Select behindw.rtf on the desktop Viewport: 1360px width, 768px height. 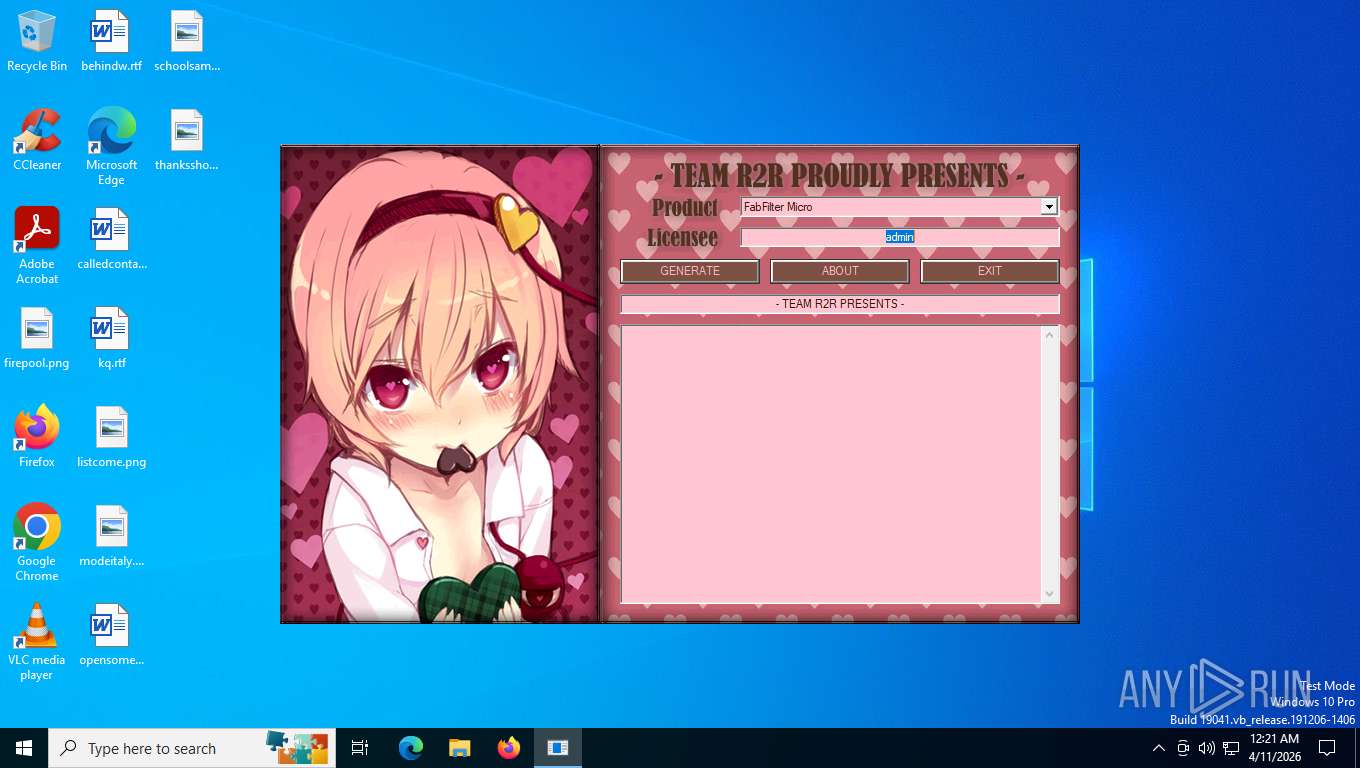(x=111, y=42)
